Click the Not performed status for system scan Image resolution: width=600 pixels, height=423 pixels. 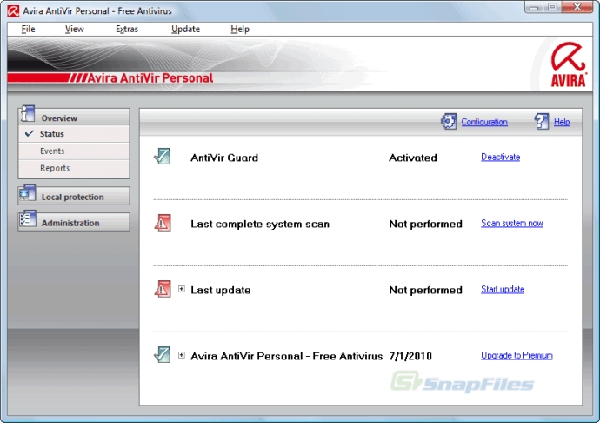(x=426, y=224)
